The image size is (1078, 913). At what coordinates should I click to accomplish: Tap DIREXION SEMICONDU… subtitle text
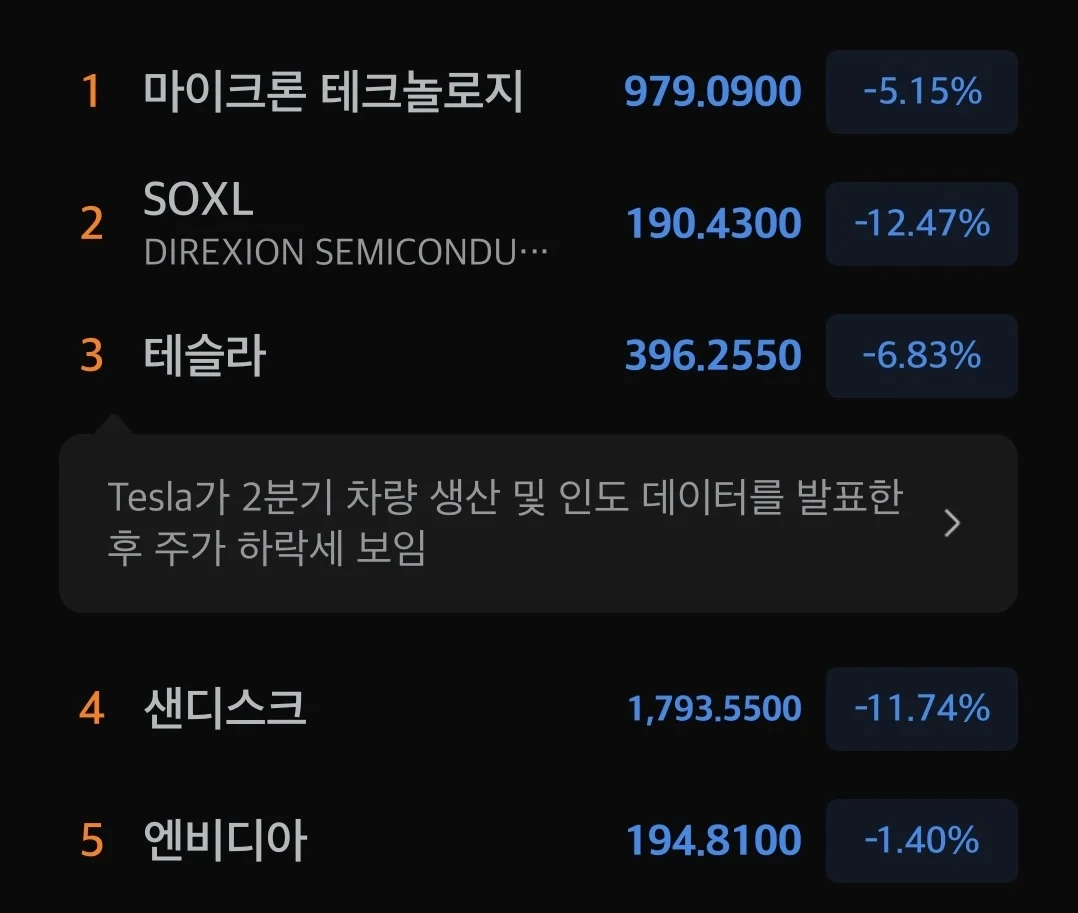346,252
